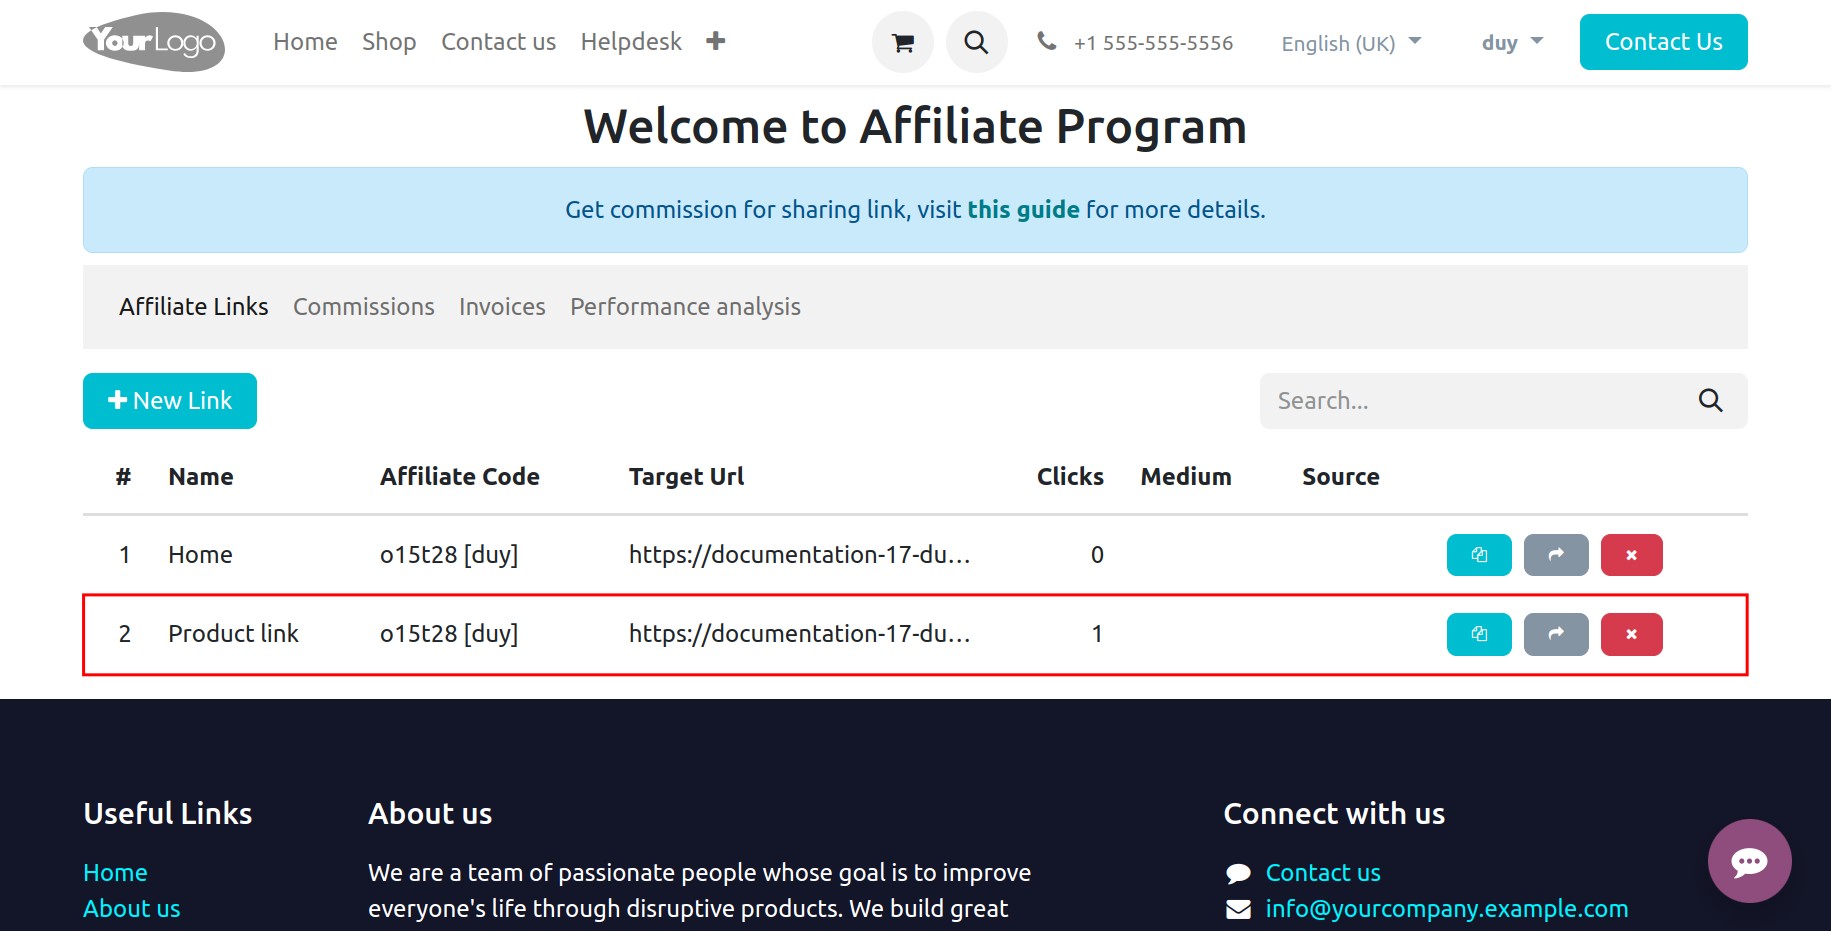Copy link for Home row
This screenshot has height=931, width=1831.
pos(1479,555)
